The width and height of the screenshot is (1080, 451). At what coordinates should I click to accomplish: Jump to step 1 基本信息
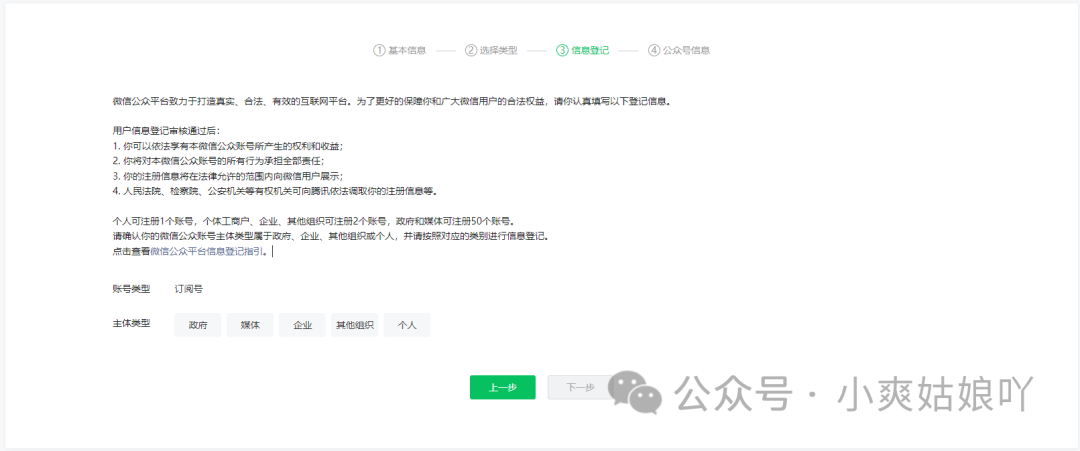pyautogui.click(x=399, y=50)
